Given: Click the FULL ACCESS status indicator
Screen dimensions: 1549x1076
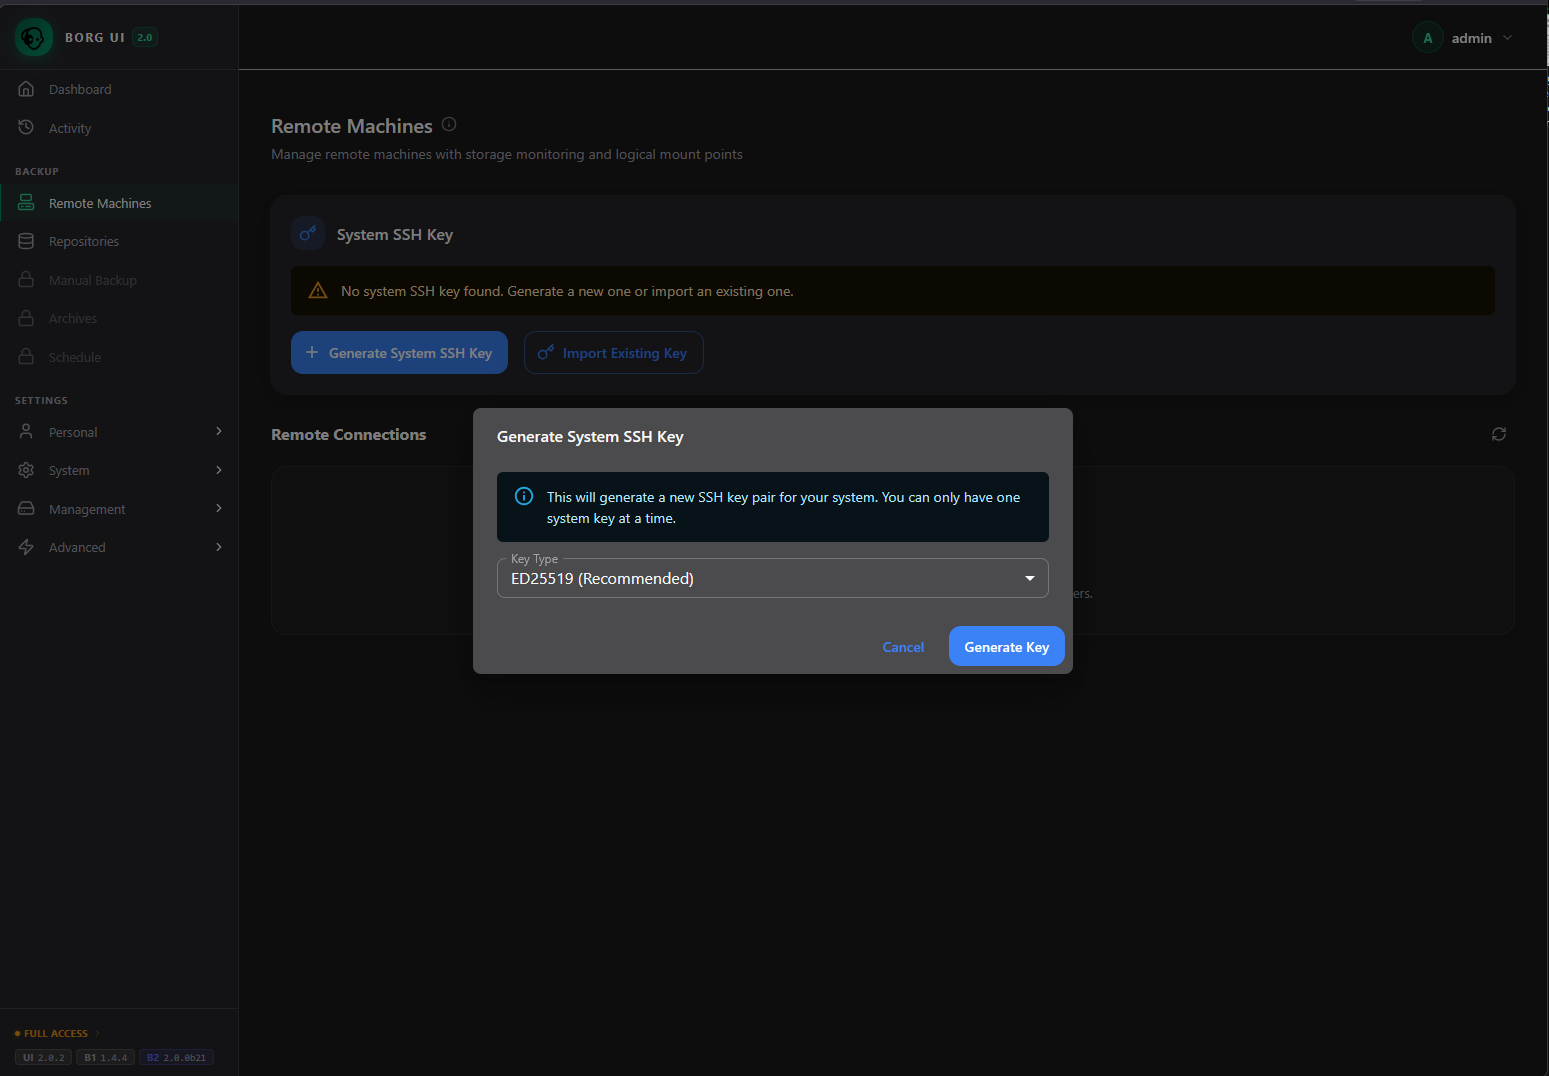Looking at the screenshot, I should [51, 1032].
